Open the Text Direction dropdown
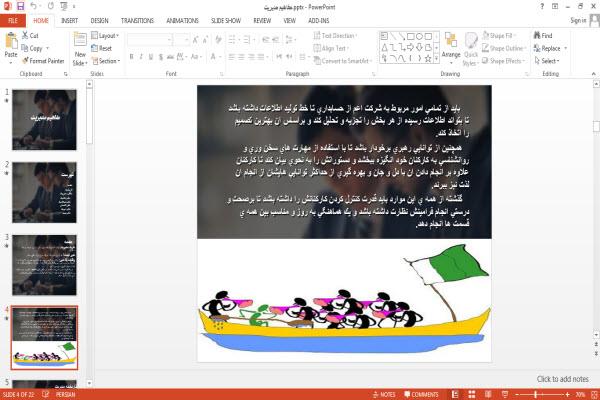This screenshot has width=600, height=400. pyautogui.click(x=336, y=36)
